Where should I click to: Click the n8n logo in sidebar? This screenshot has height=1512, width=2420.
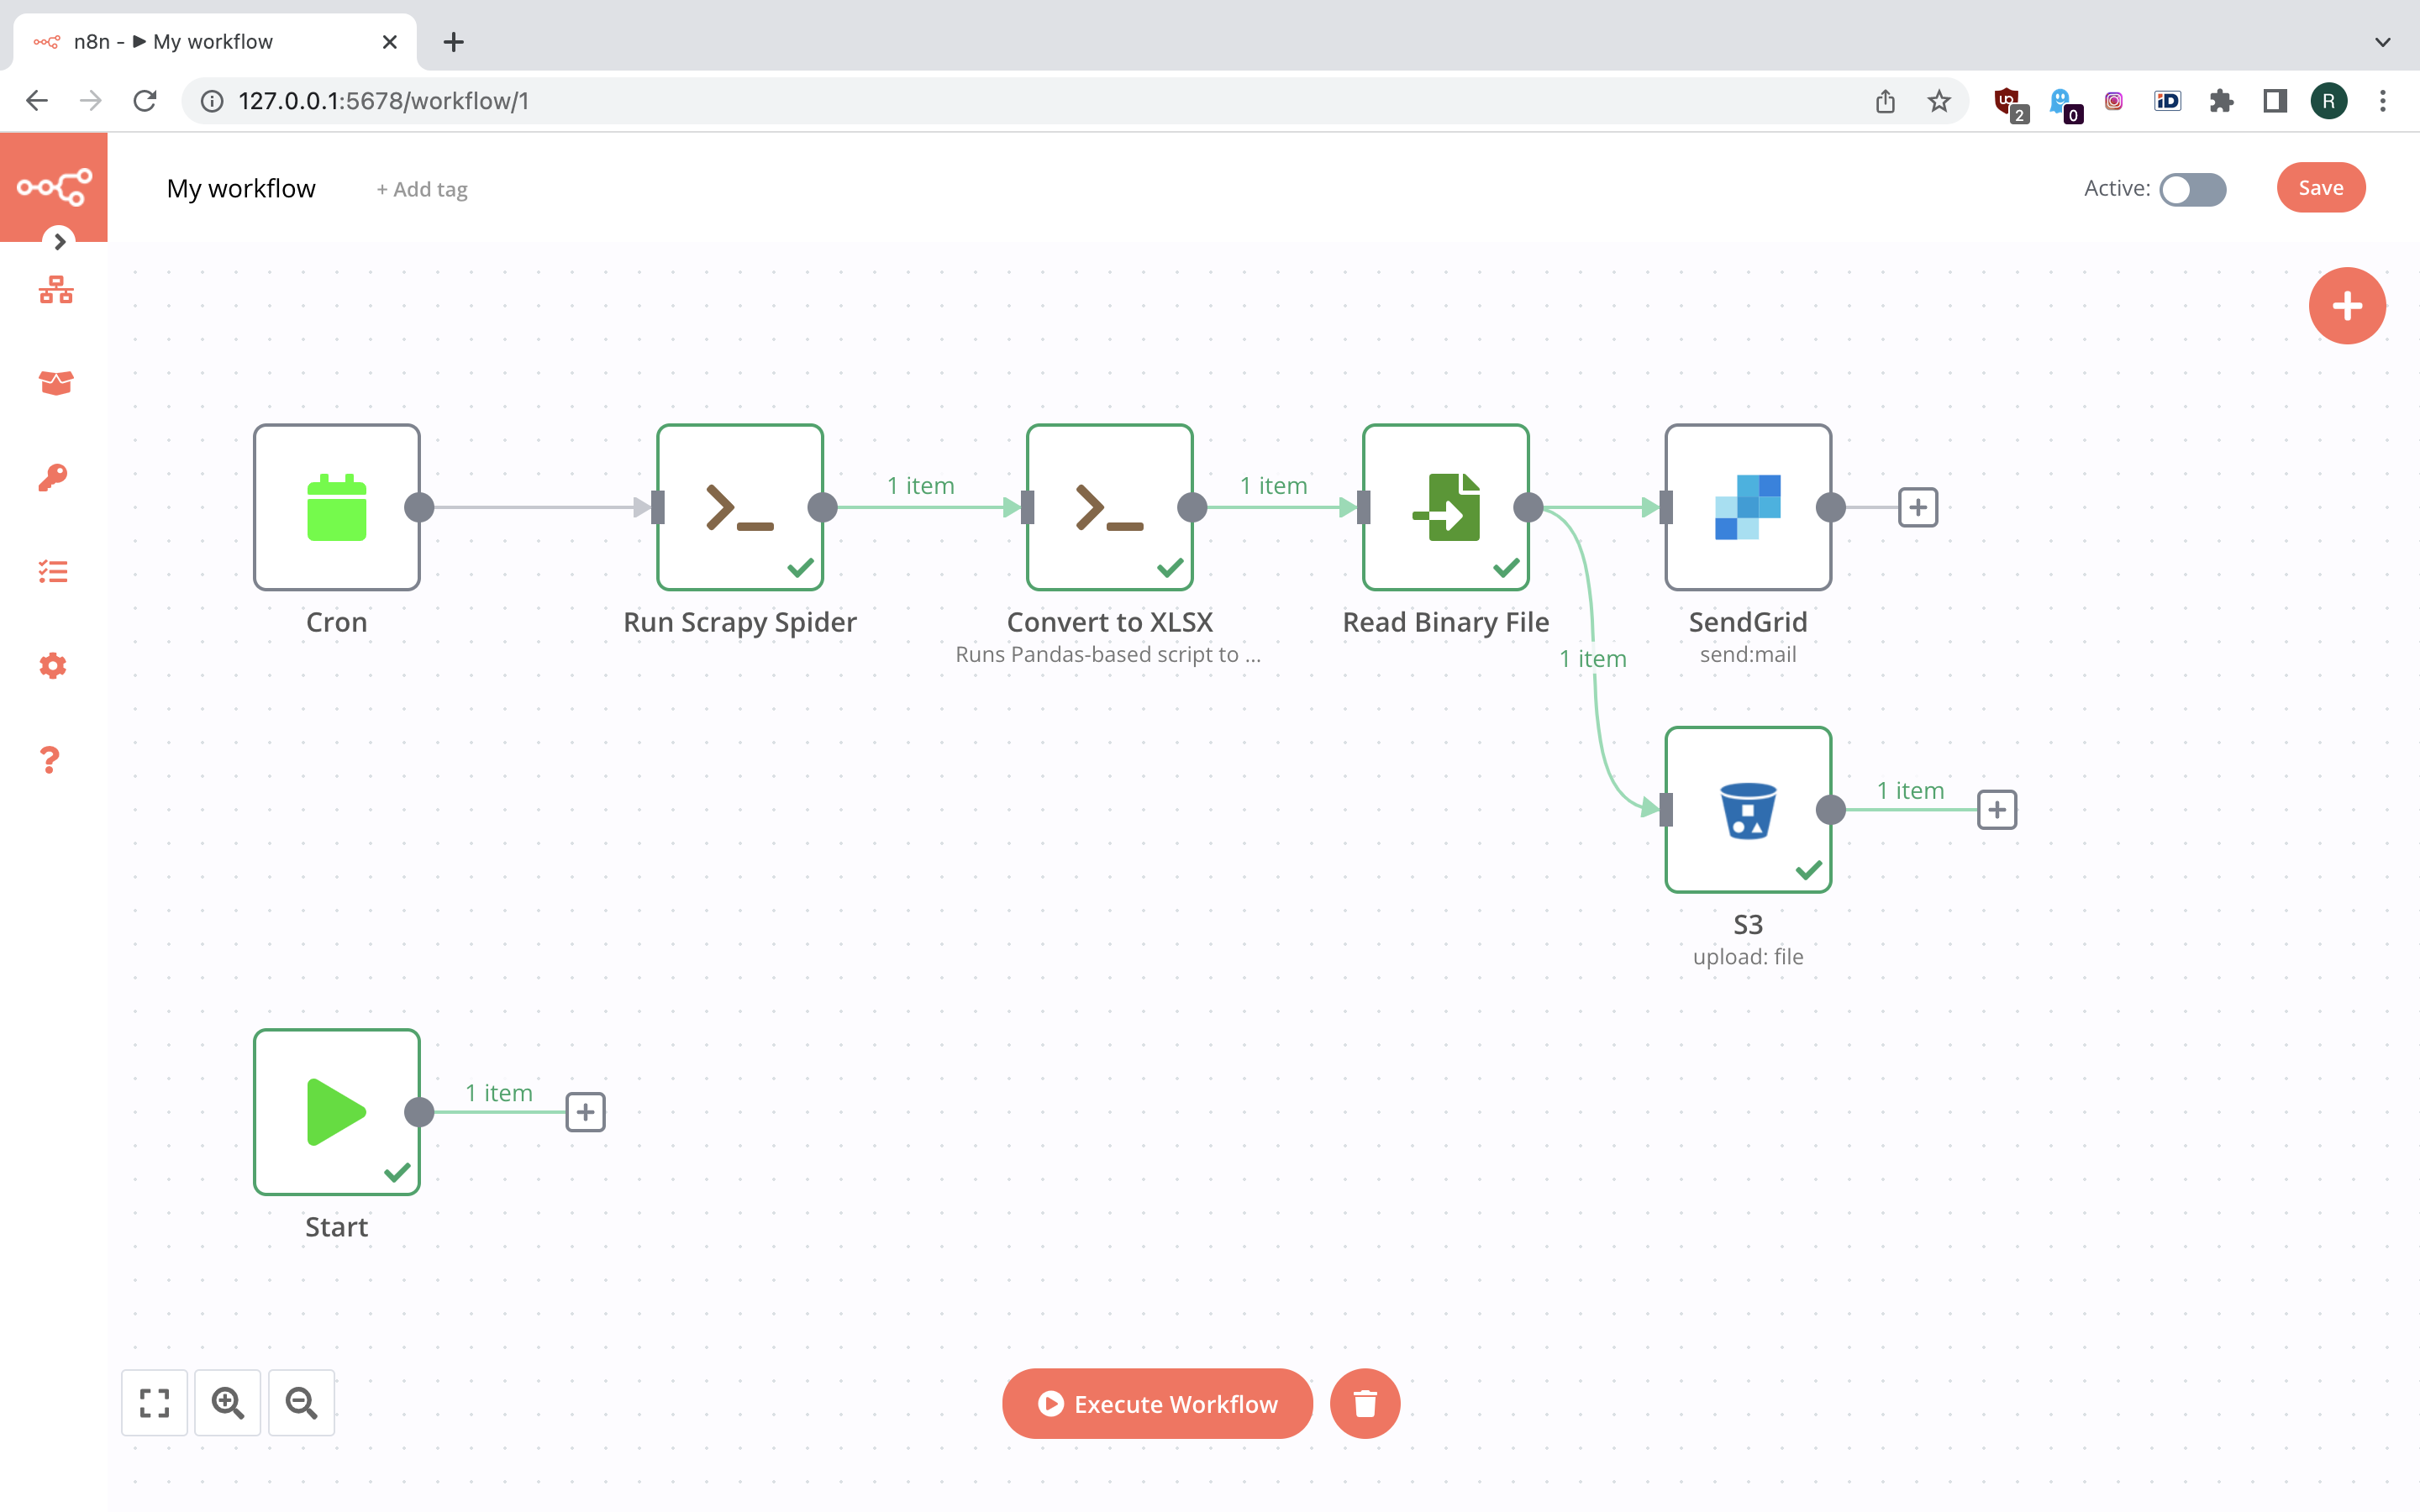pyautogui.click(x=54, y=187)
